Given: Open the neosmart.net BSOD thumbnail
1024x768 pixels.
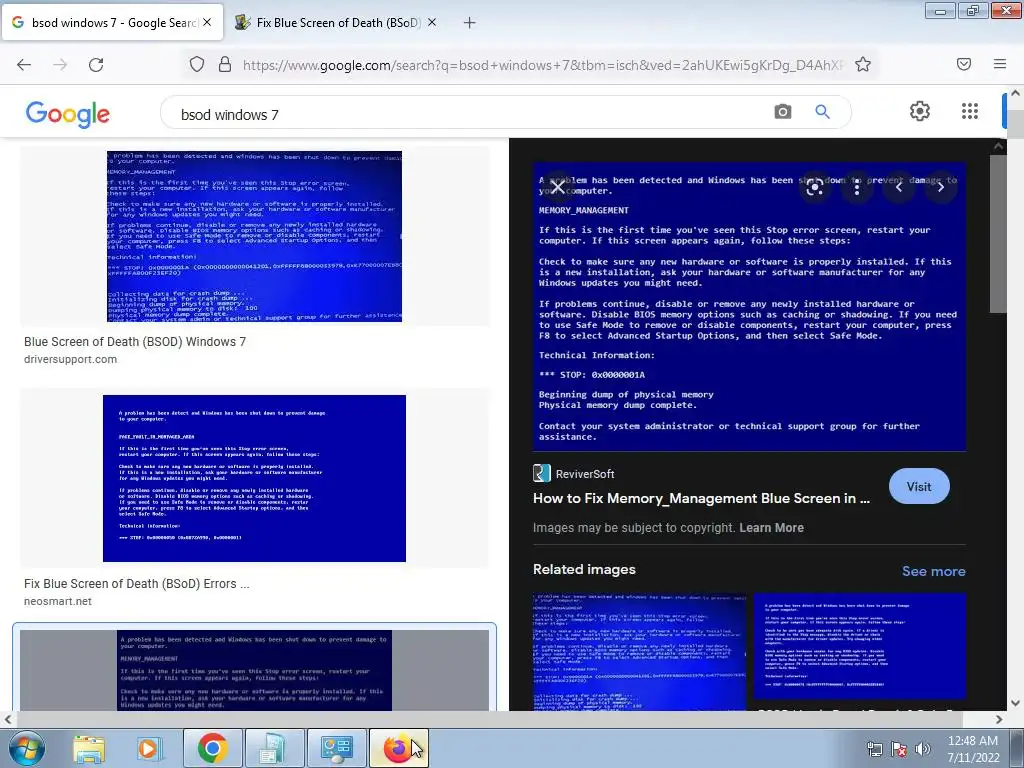Looking at the screenshot, I should coord(255,478).
